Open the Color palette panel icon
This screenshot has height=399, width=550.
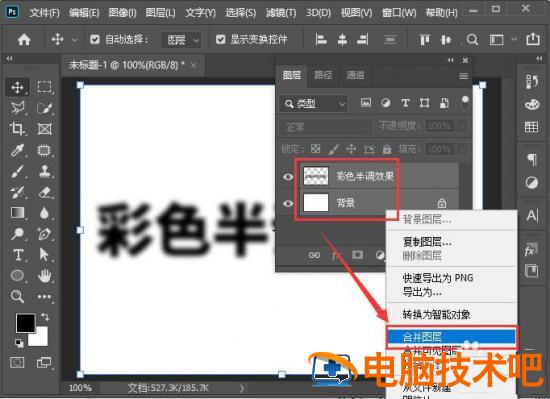pyautogui.click(x=532, y=104)
